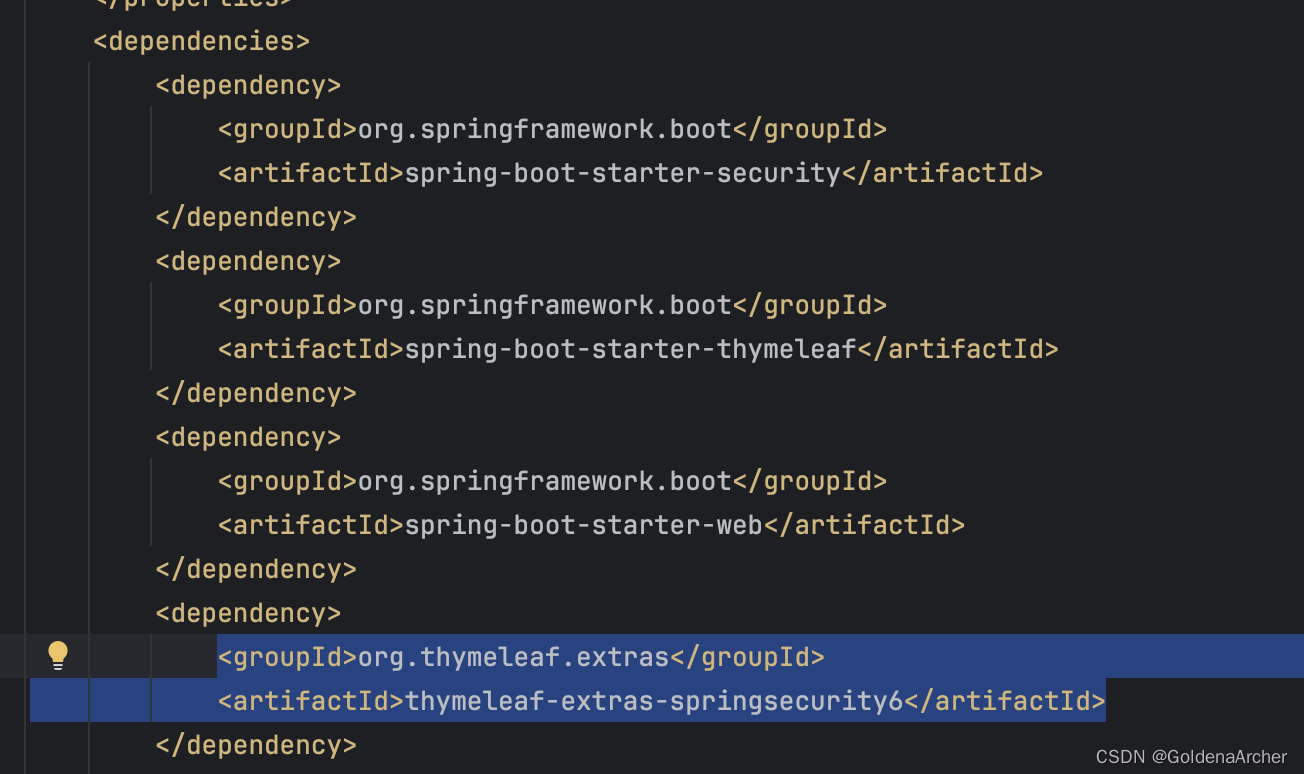Click the <dependency> tag above the web starter
Viewport: 1304px width, 774px height.
[248, 438]
